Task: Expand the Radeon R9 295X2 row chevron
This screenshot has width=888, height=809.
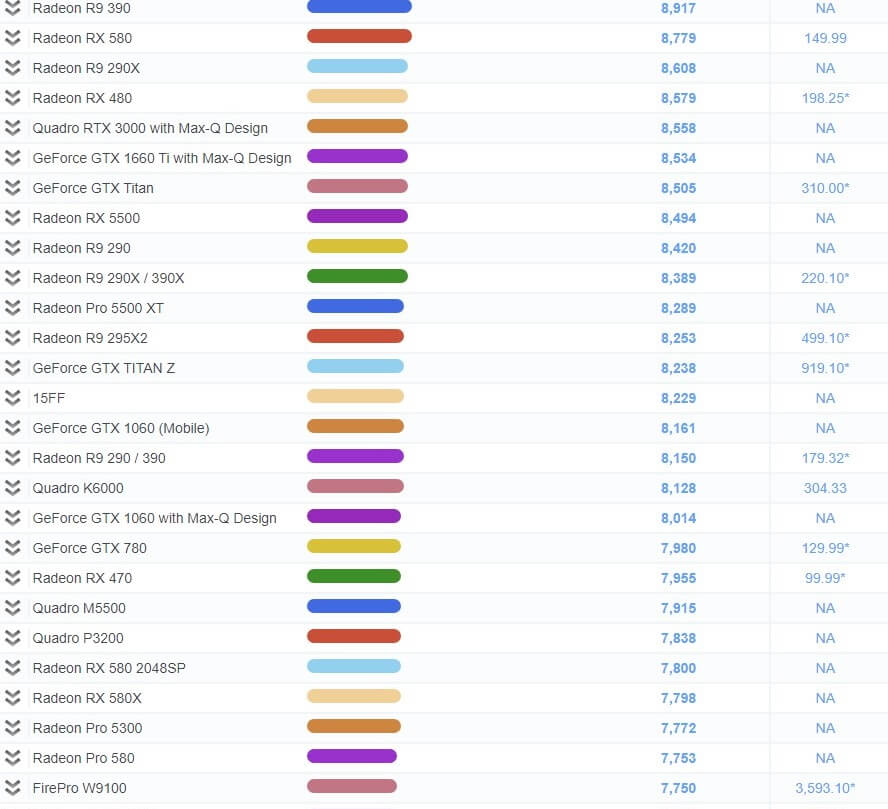Action: pyautogui.click(x=12, y=338)
